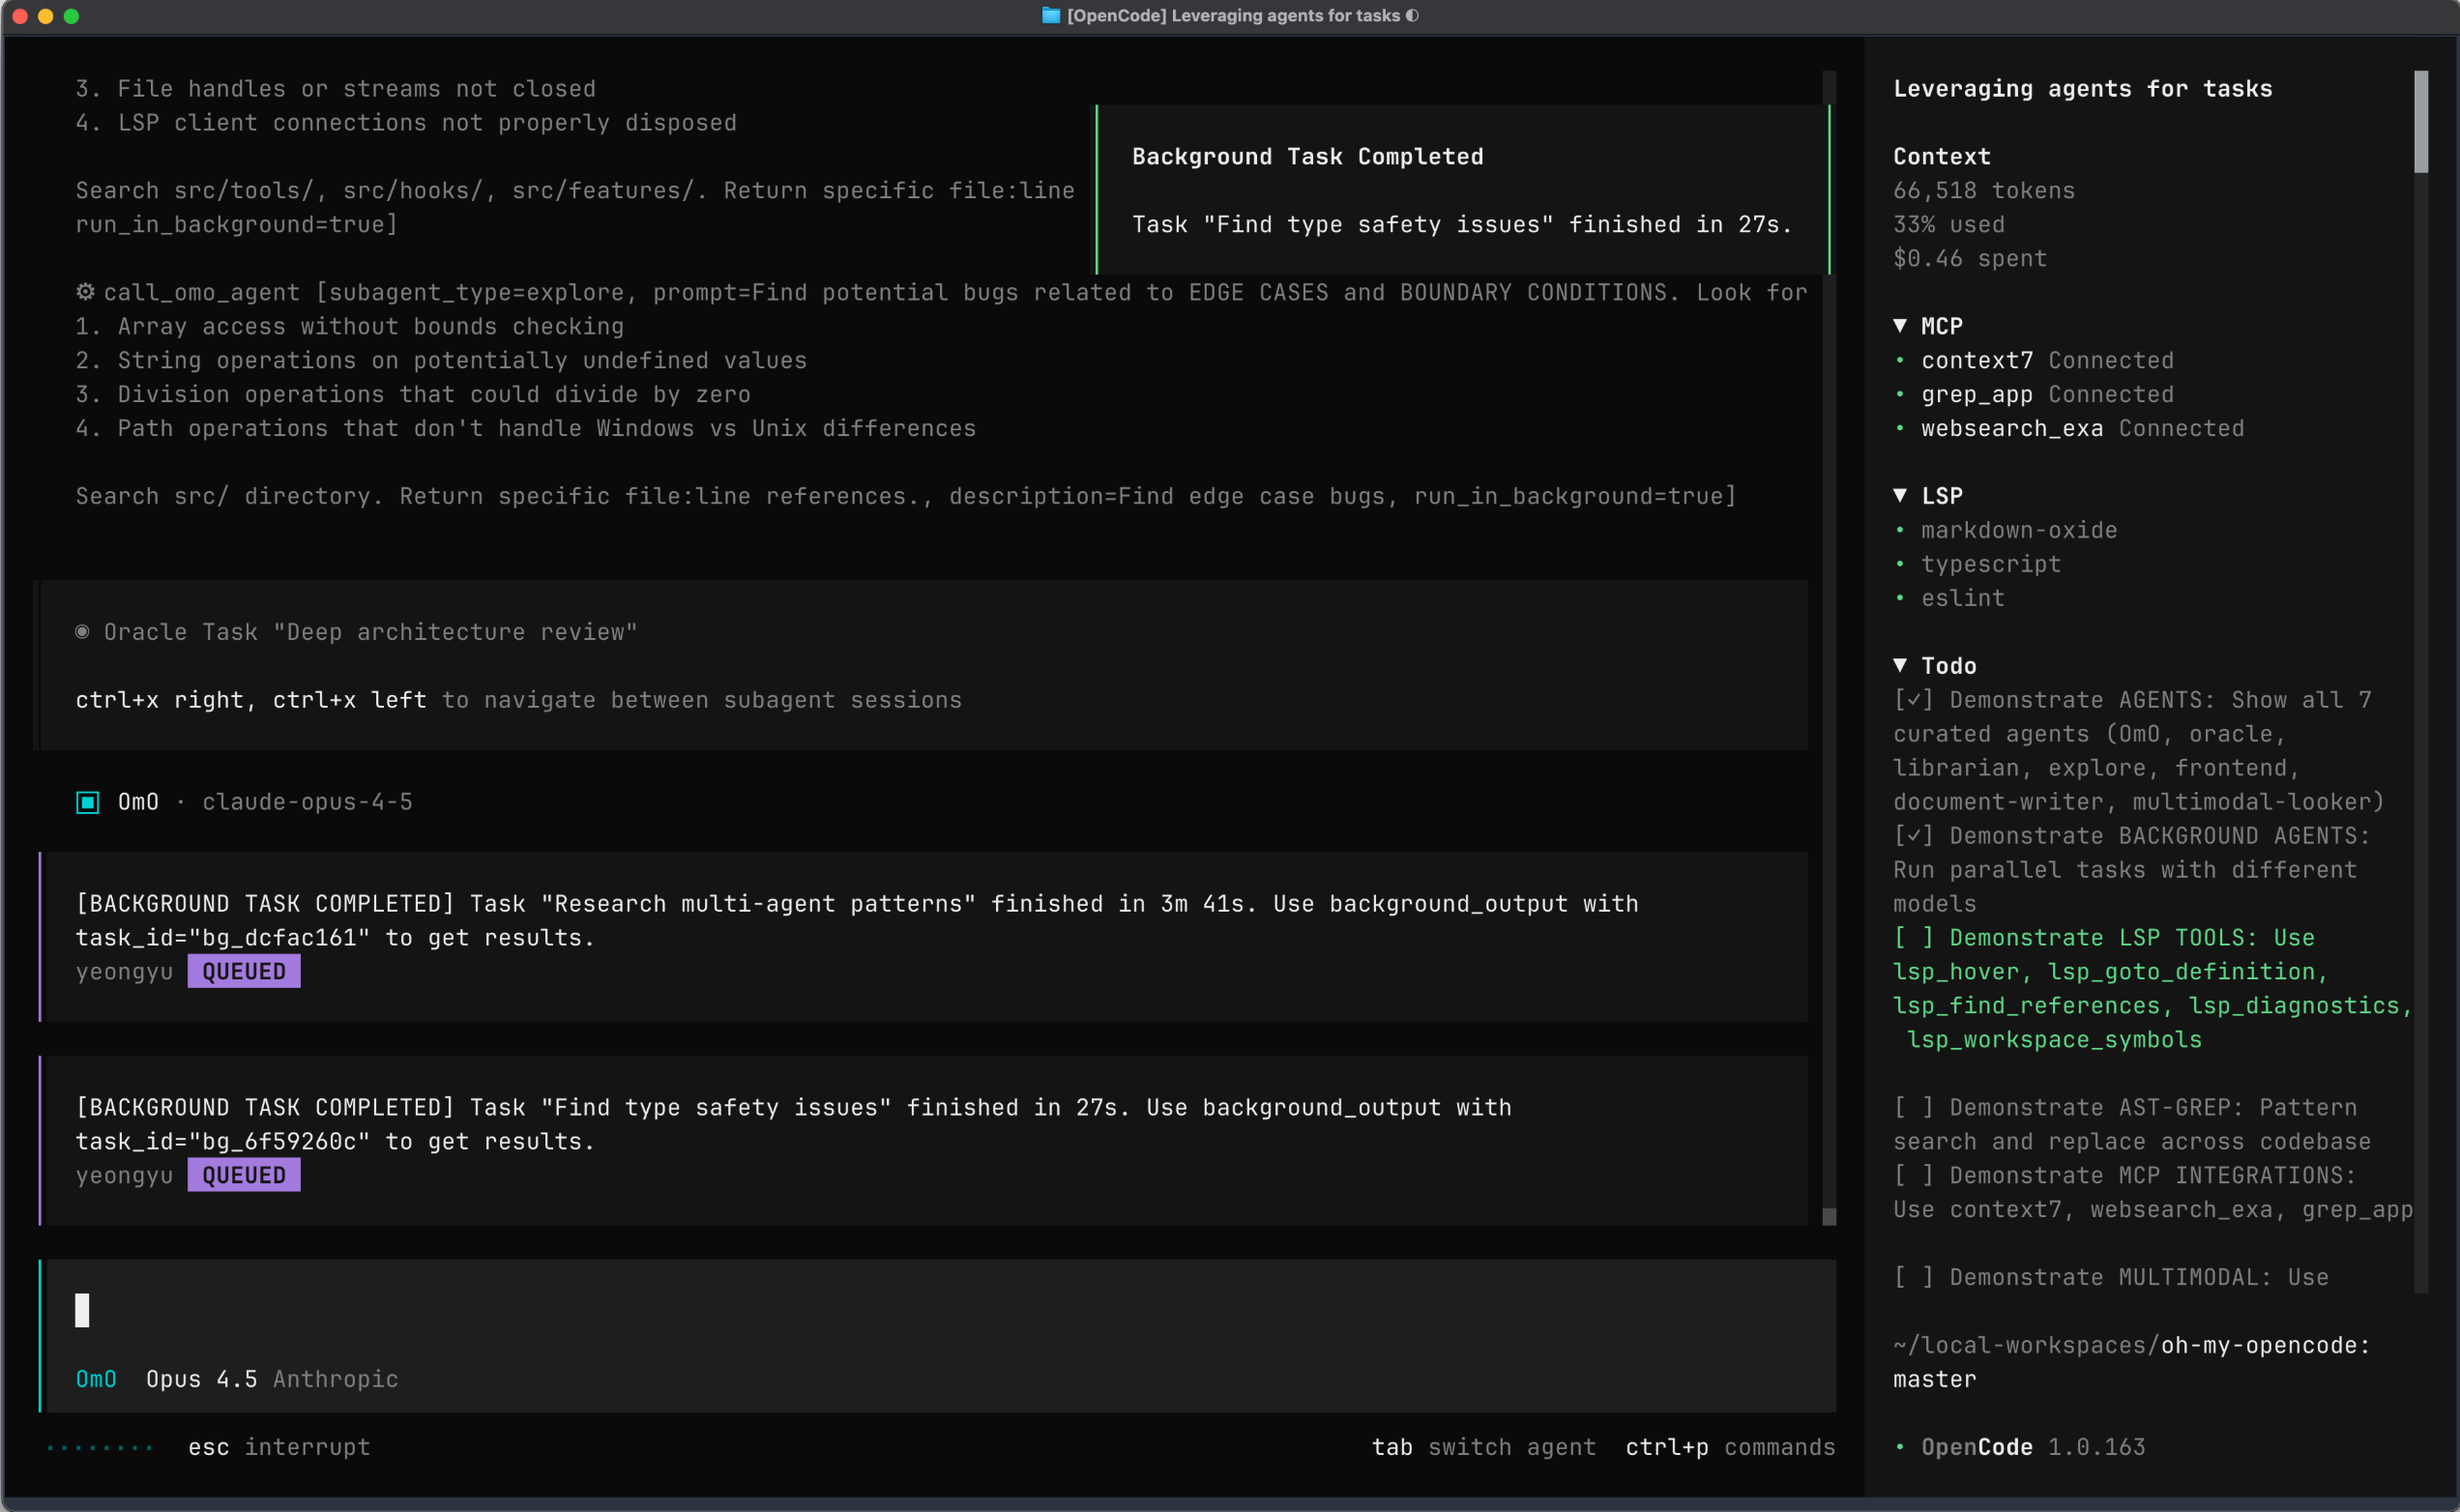Image resolution: width=2460 pixels, height=1512 pixels.
Task: Click the gear icon beside call_omo_agent
Action: click(86, 292)
